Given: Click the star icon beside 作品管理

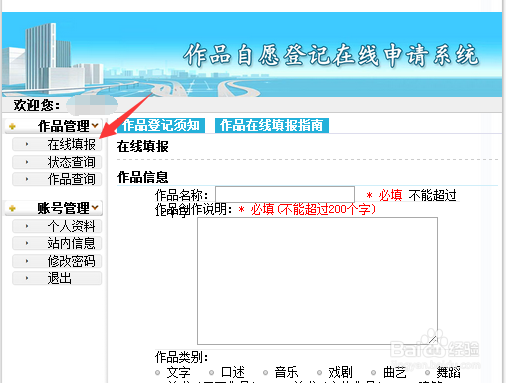Looking at the screenshot, I should 12,126.
